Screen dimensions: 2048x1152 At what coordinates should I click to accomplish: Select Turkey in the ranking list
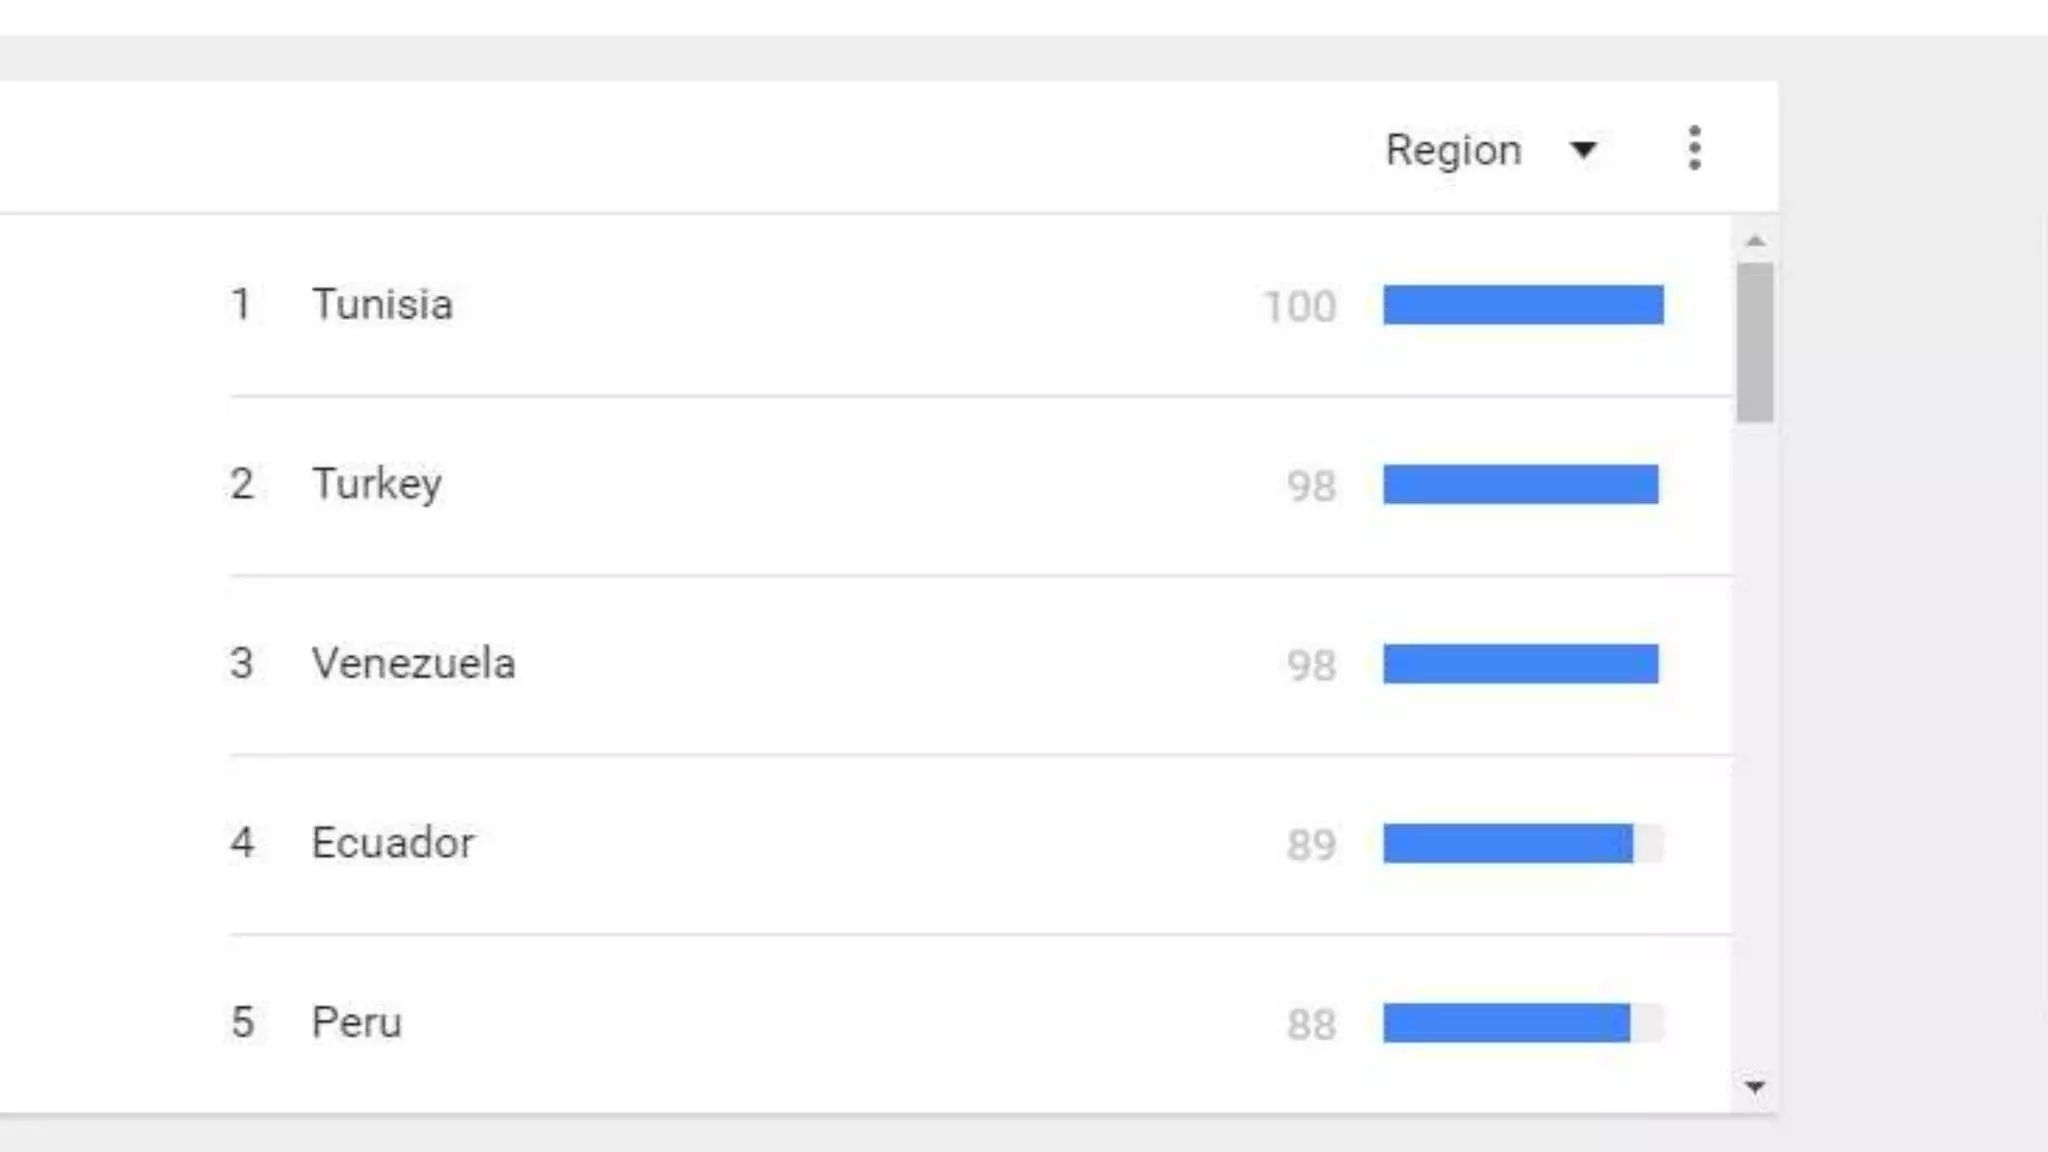click(x=376, y=484)
